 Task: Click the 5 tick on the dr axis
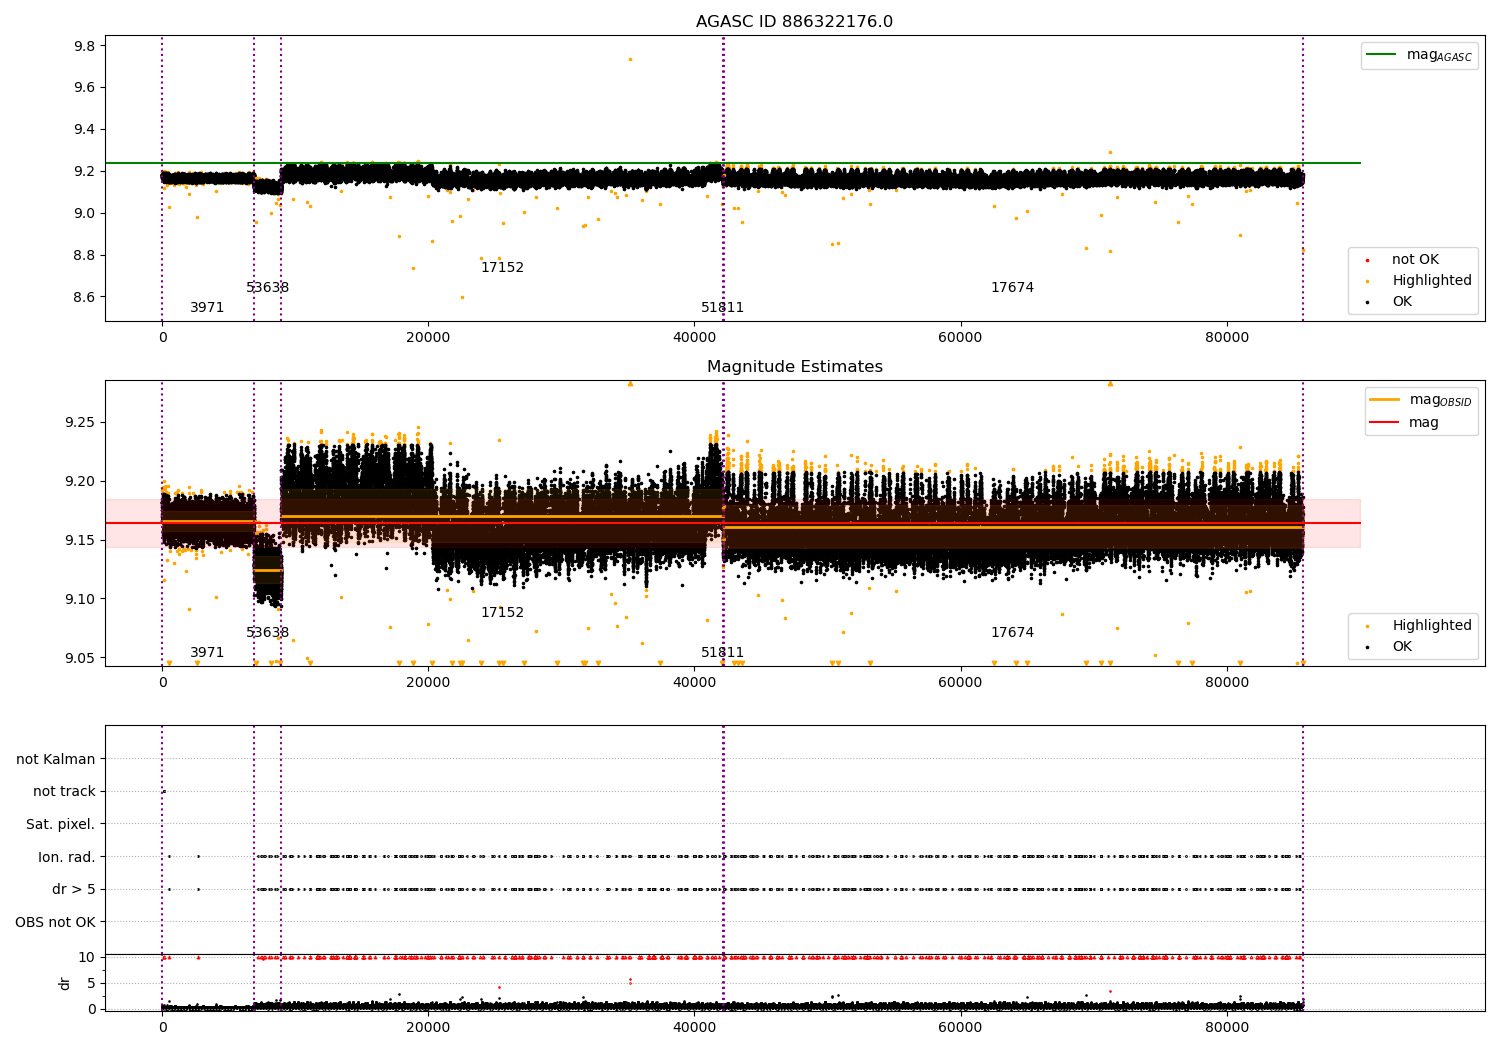coord(92,984)
